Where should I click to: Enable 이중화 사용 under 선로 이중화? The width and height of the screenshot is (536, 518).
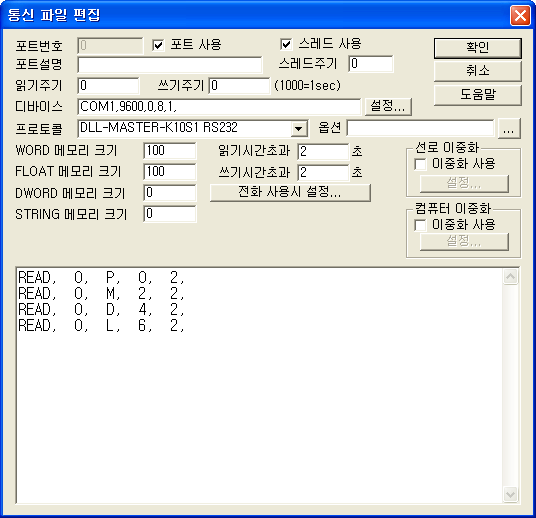pos(420,164)
